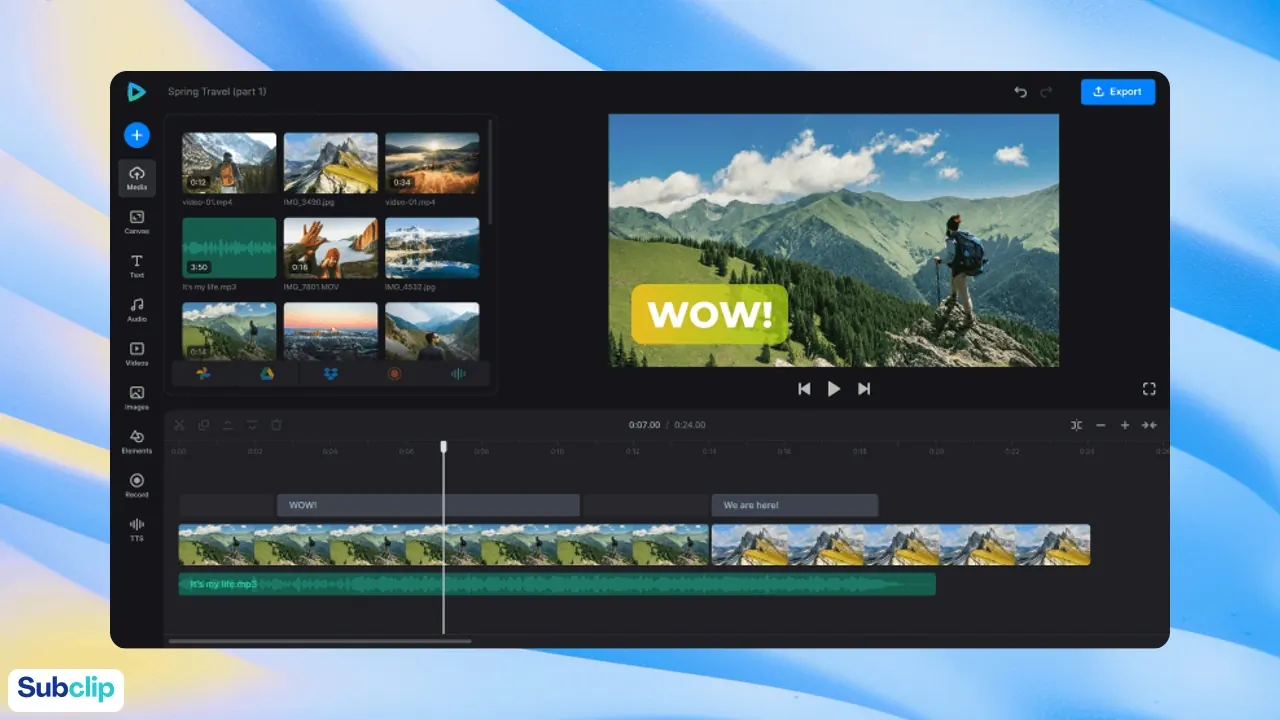This screenshot has width=1280, height=720.
Task: Select the It's my life.mp3 audio thumbnail
Action: pyautogui.click(x=229, y=248)
